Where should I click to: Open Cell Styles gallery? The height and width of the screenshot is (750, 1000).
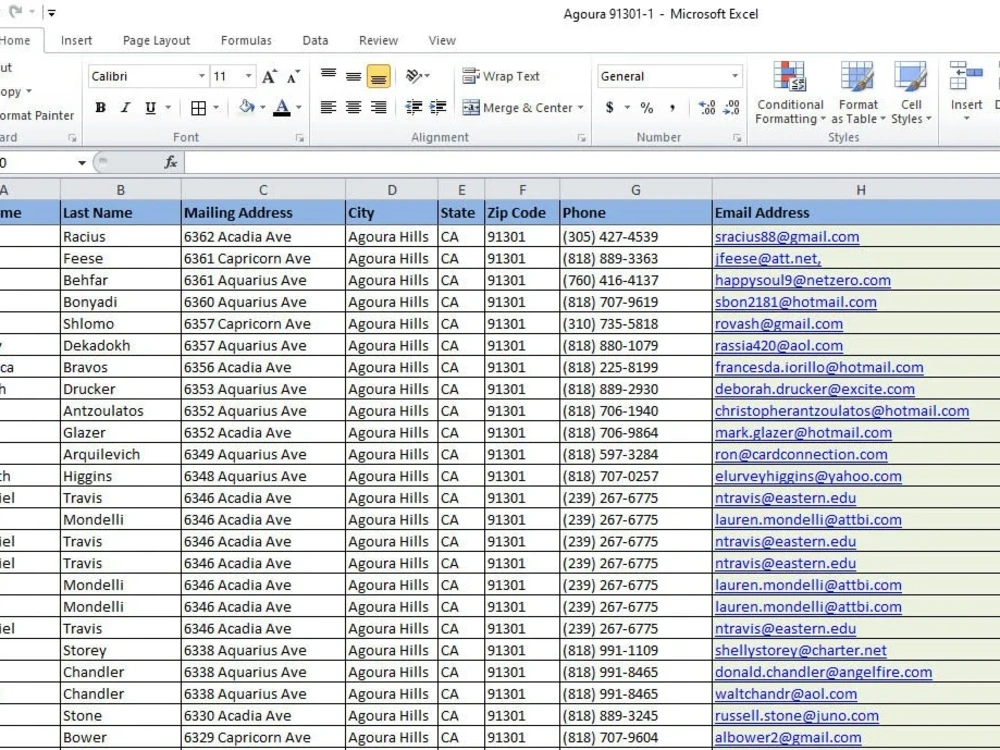tap(911, 94)
